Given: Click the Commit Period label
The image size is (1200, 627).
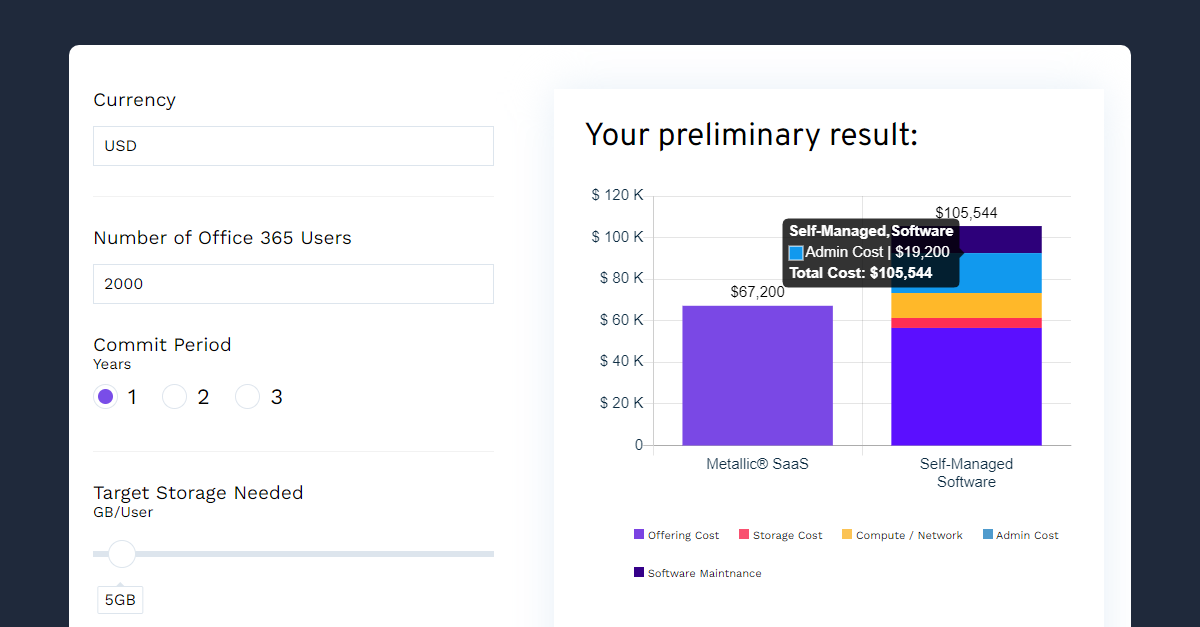Looking at the screenshot, I should [x=162, y=345].
